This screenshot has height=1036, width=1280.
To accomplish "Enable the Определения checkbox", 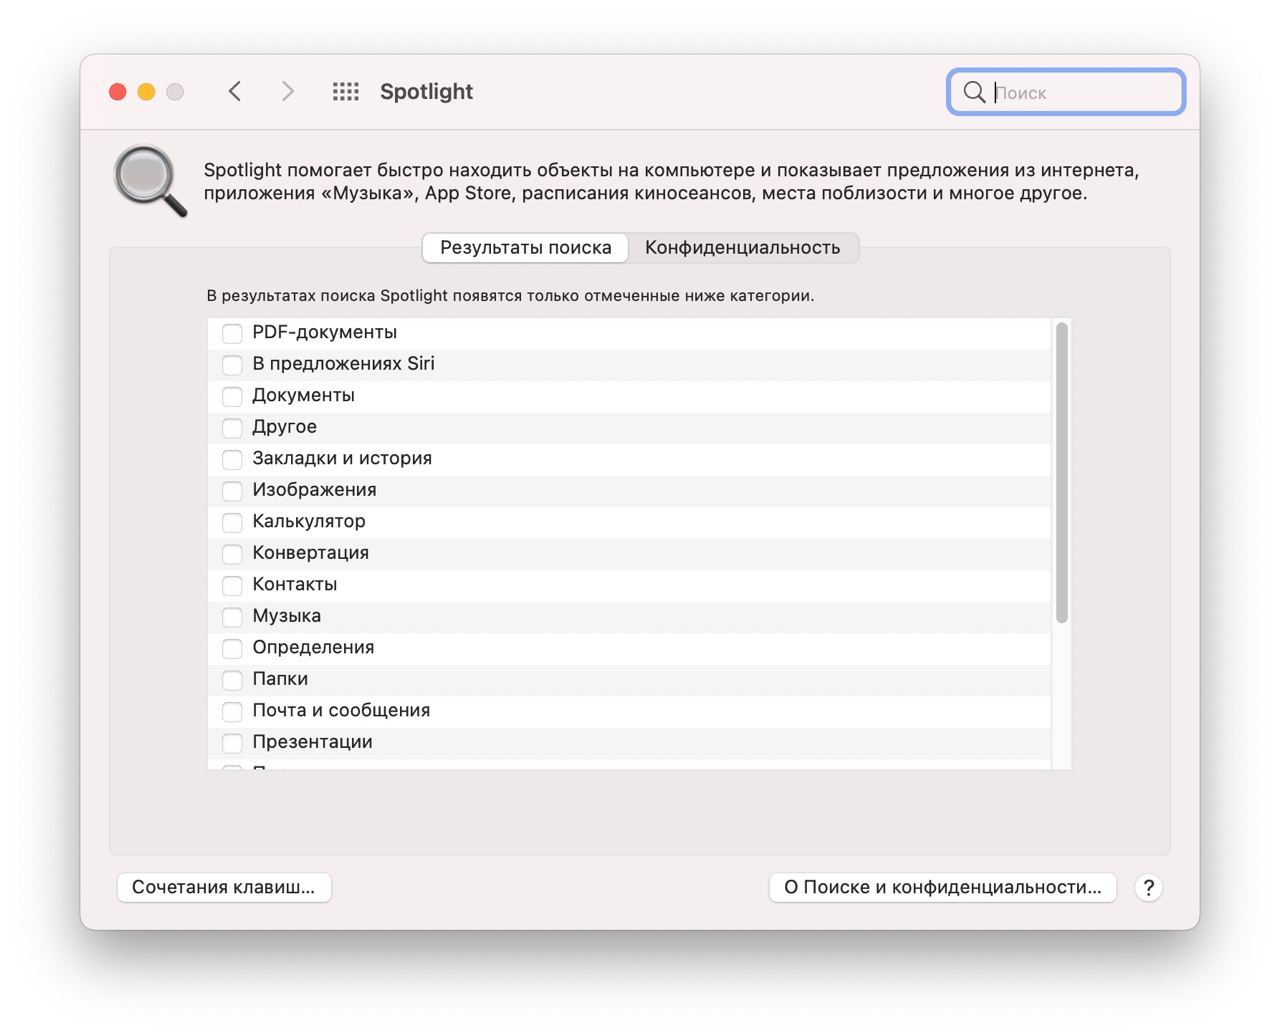I will point(232,648).
